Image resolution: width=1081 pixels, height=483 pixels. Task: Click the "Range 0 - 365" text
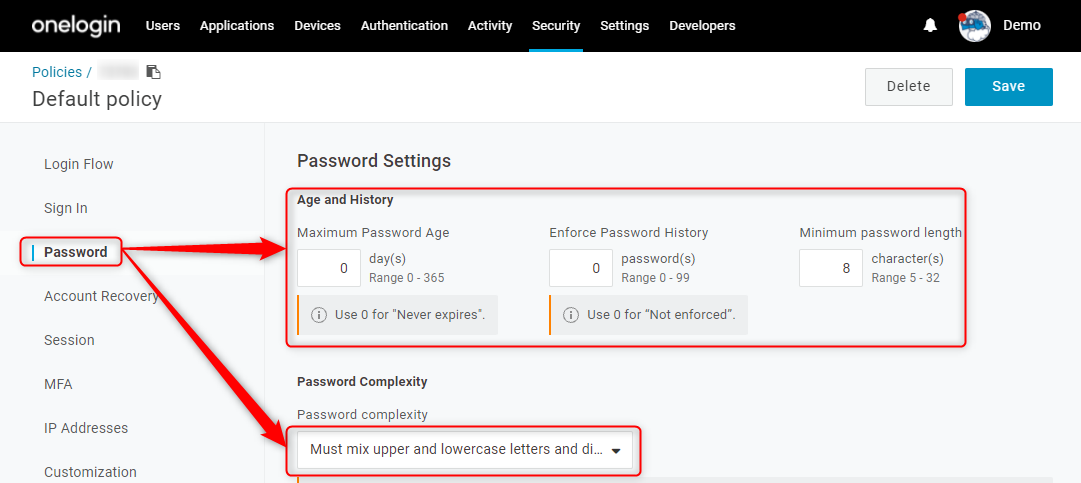click(407, 278)
